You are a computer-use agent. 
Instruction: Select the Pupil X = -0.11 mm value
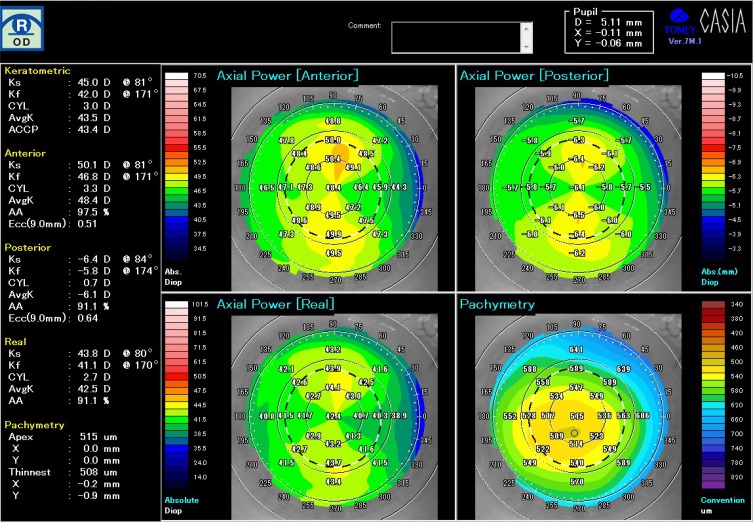608,33
